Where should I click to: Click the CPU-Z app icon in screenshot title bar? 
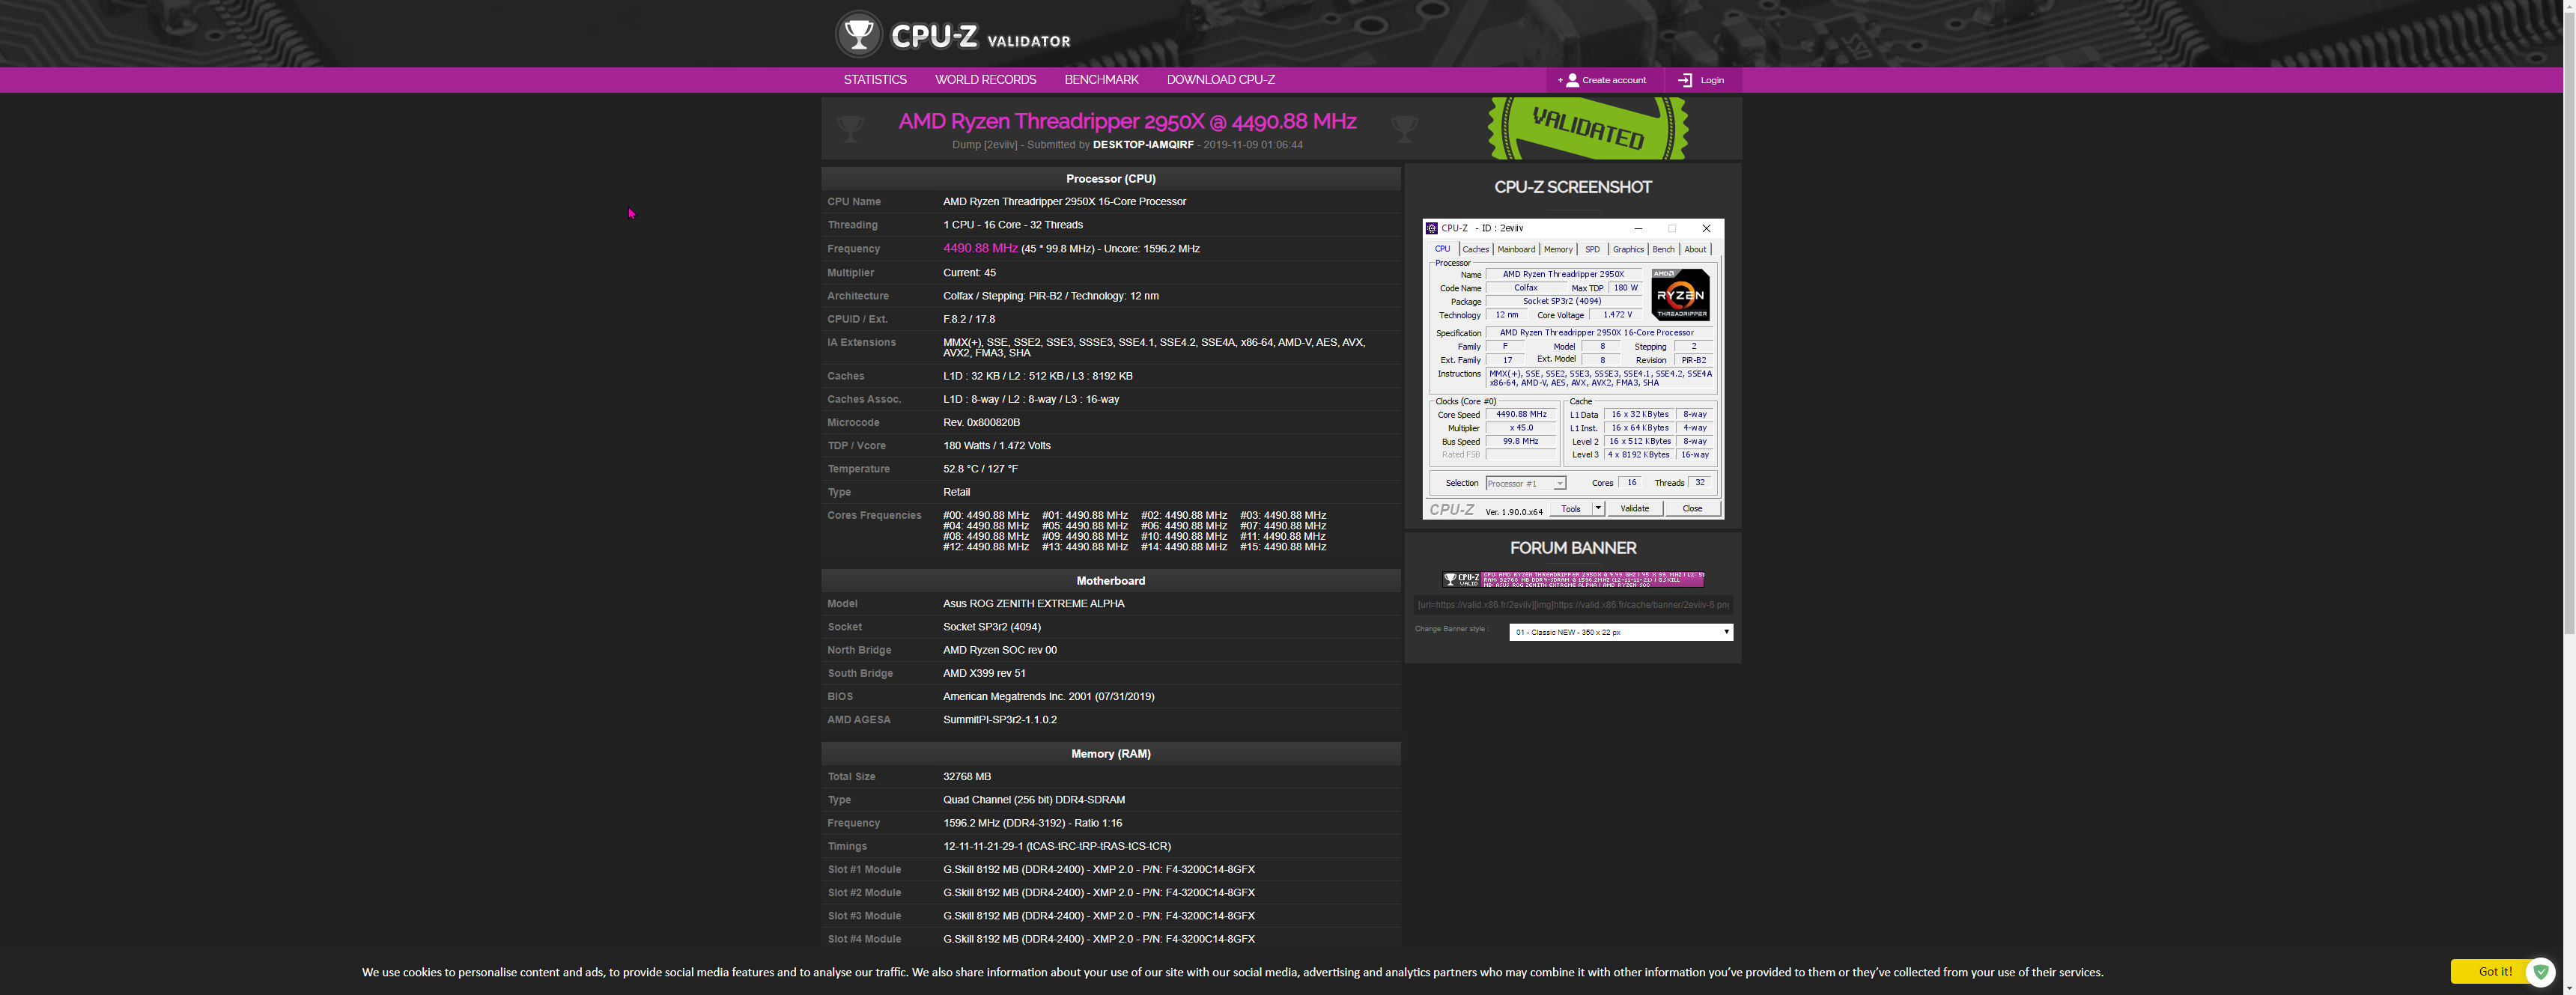tap(1432, 228)
